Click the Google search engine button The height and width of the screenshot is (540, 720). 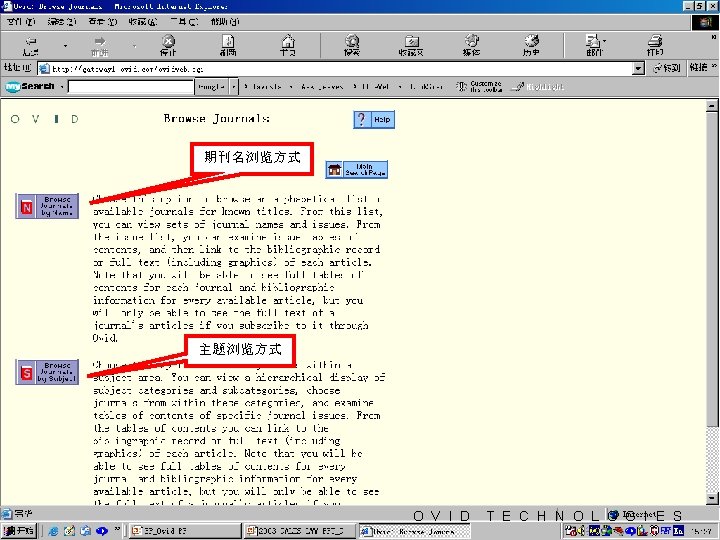pos(211,86)
